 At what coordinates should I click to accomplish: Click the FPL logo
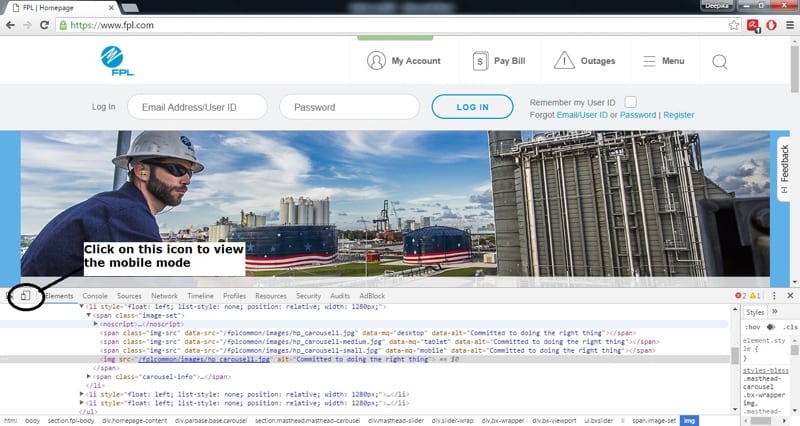tap(113, 60)
